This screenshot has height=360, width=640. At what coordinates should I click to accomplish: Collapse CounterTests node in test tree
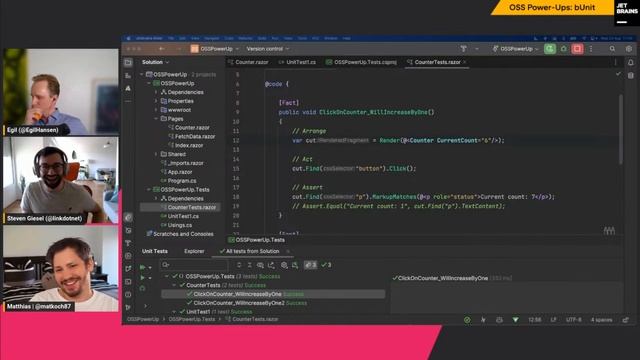pos(174,285)
